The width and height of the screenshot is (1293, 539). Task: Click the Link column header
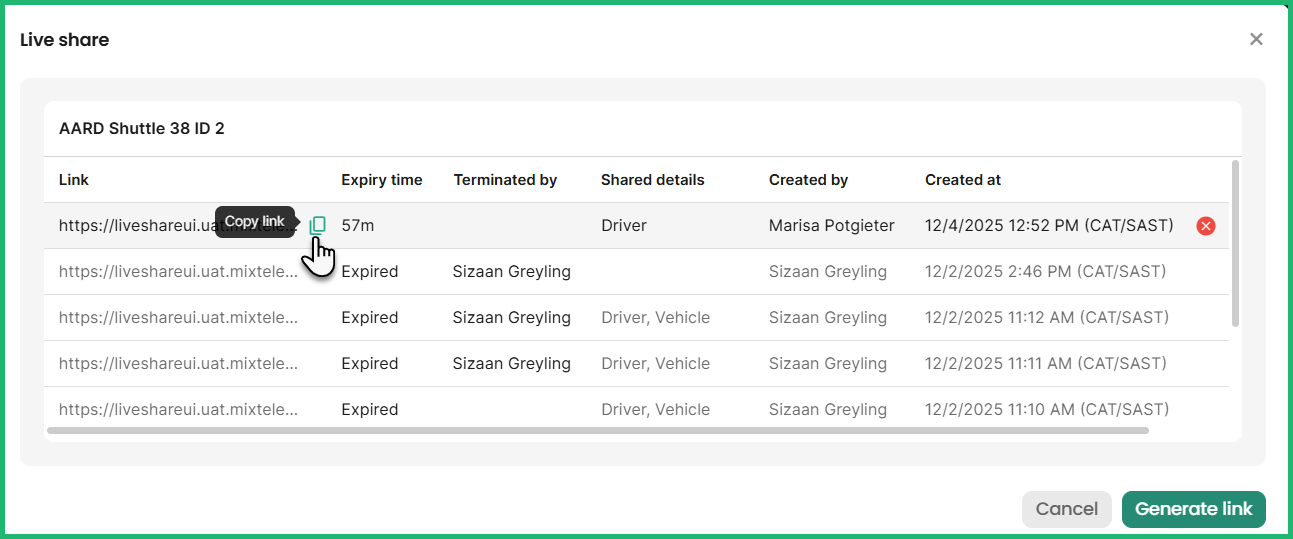74,180
